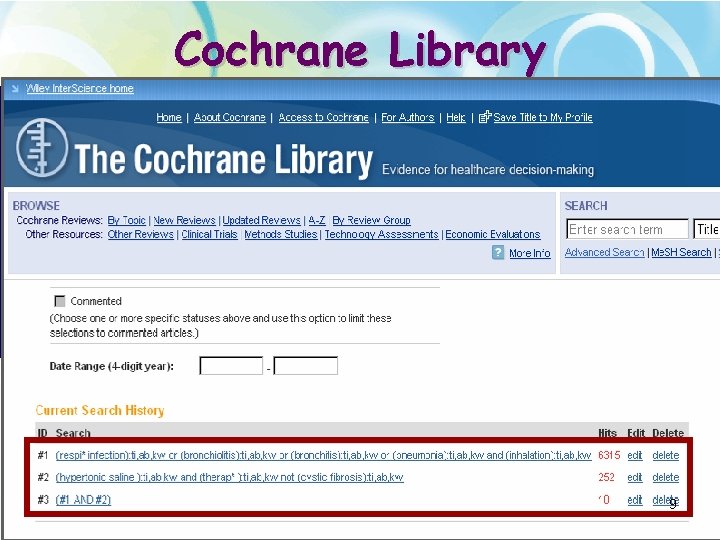Go to the Home page link
Viewport: 720px width, 540px height.
pyautogui.click(x=169, y=118)
